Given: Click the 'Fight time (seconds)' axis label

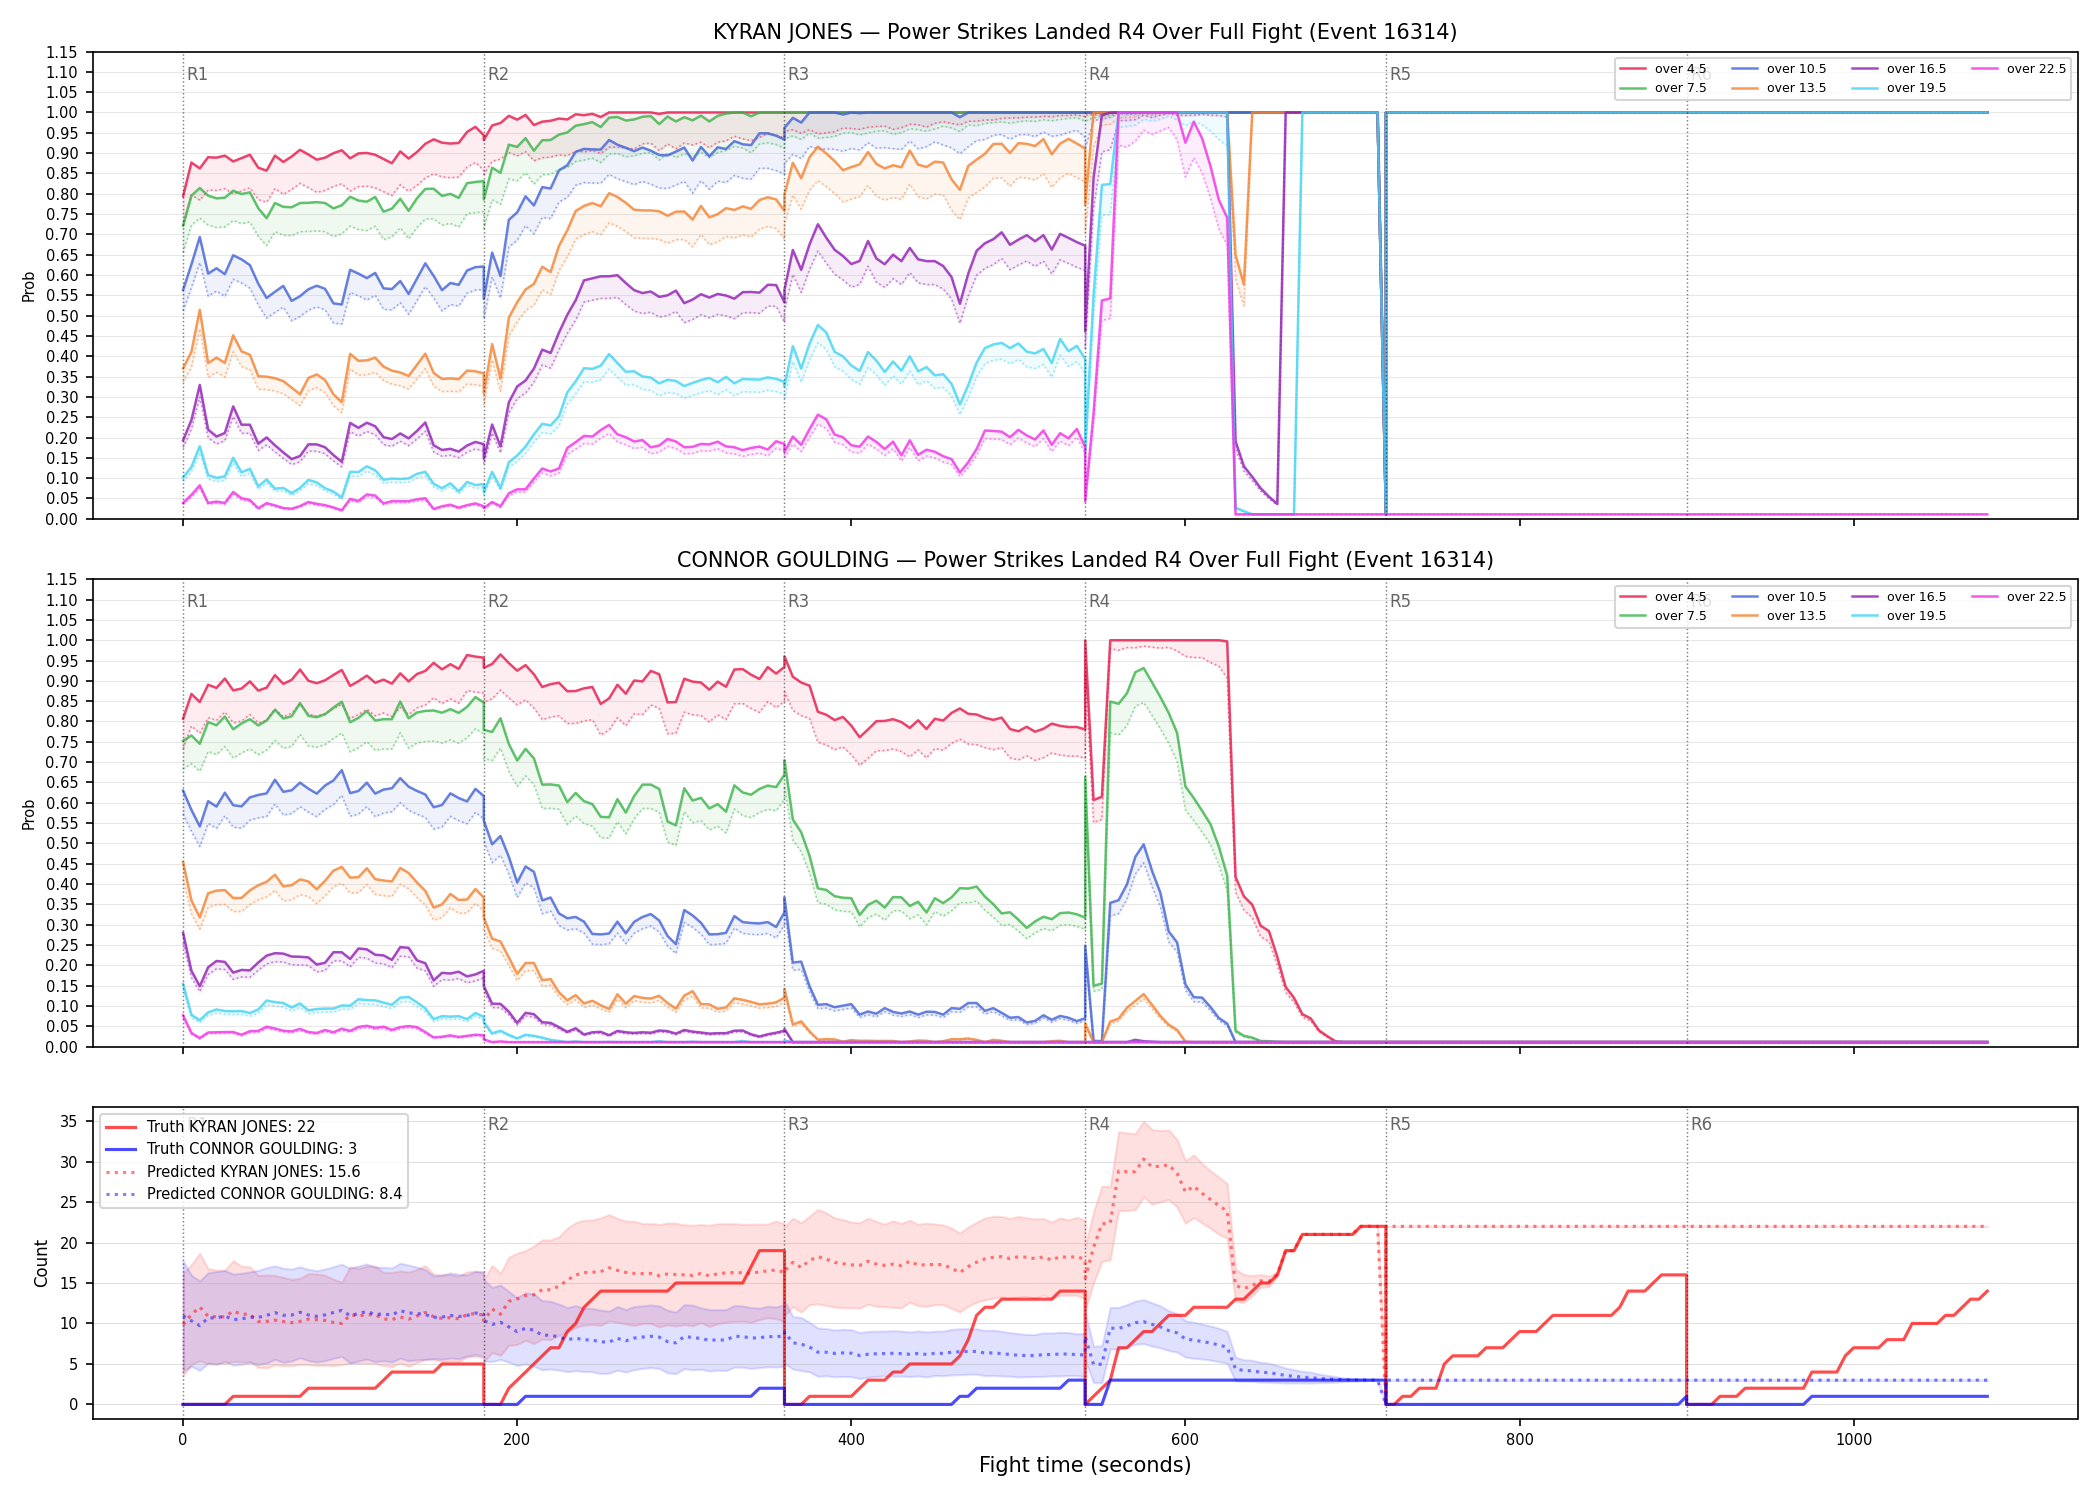Looking at the screenshot, I should pos(1085,1465).
